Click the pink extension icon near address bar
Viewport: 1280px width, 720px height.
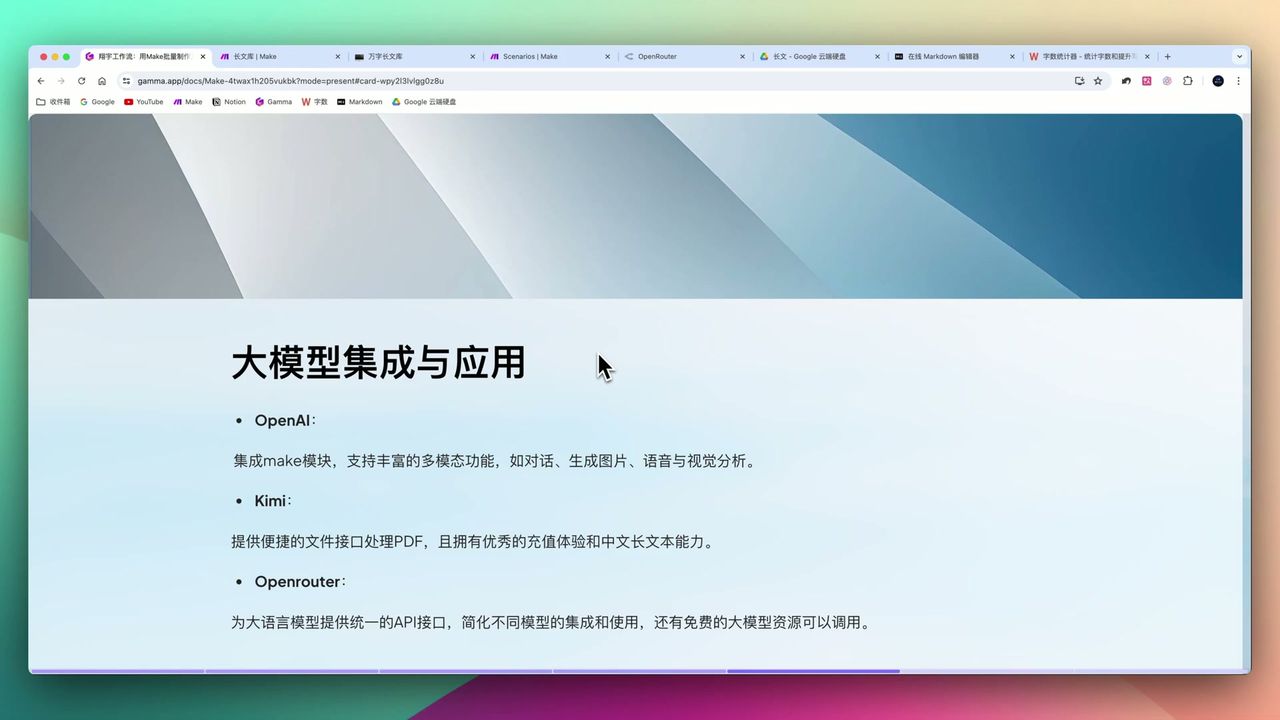(x=1146, y=81)
